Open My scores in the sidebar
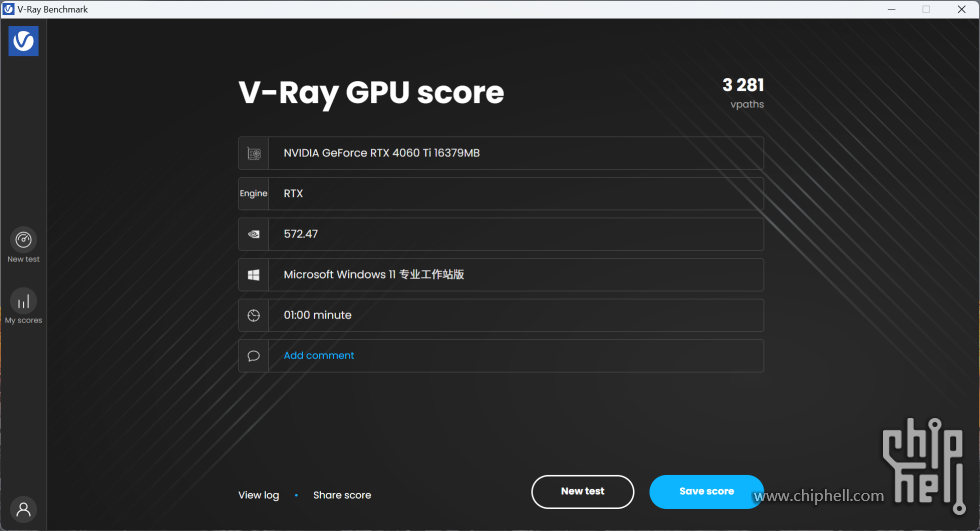The height and width of the screenshot is (531, 980). pos(24,306)
